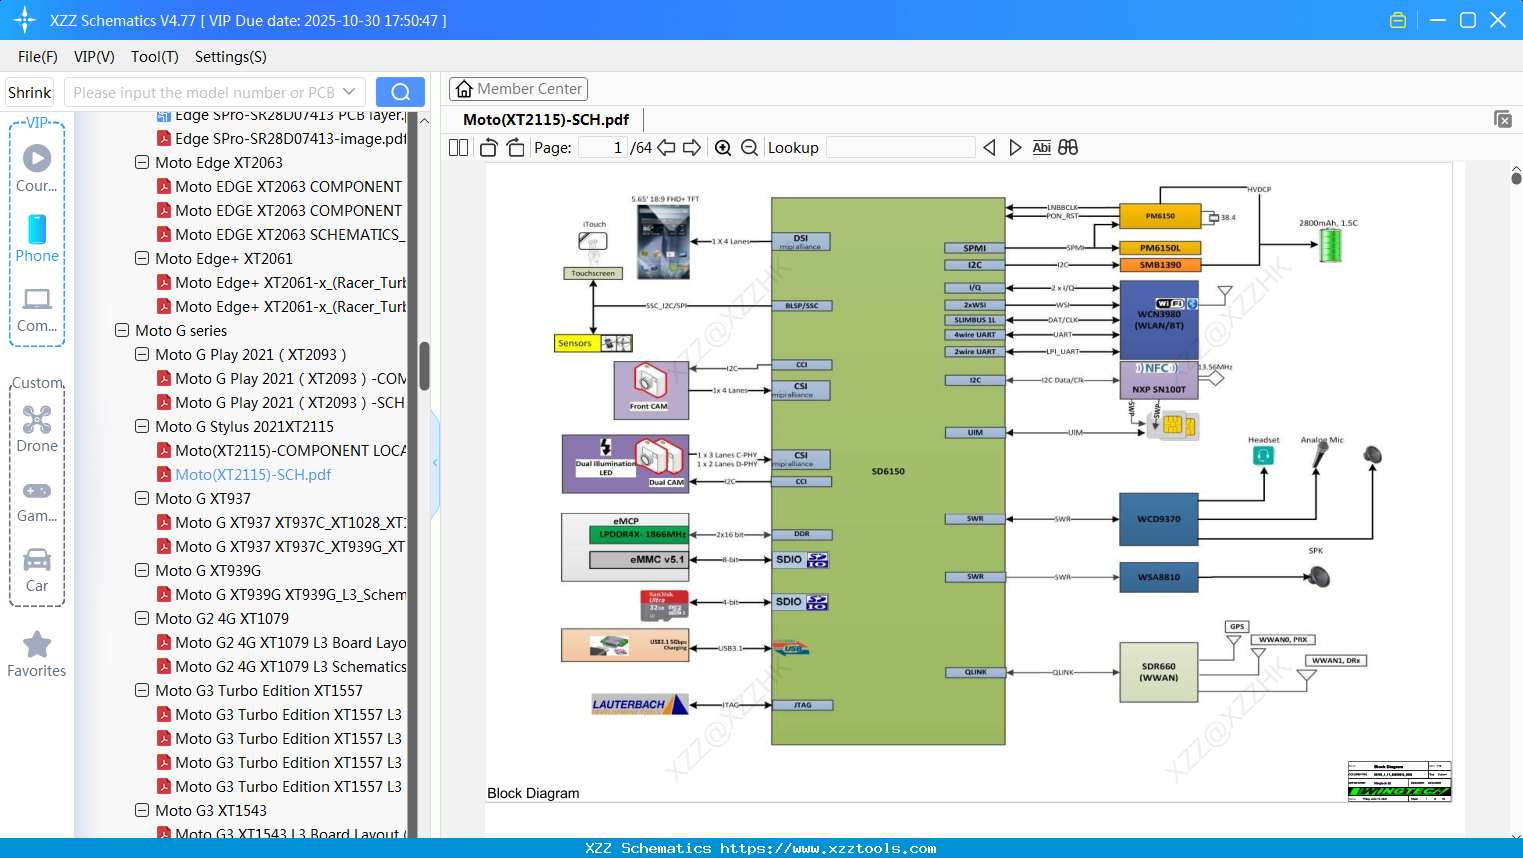Open the Courses category in sidebar
This screenshot has width=1523, height=858.
[37, 168]
